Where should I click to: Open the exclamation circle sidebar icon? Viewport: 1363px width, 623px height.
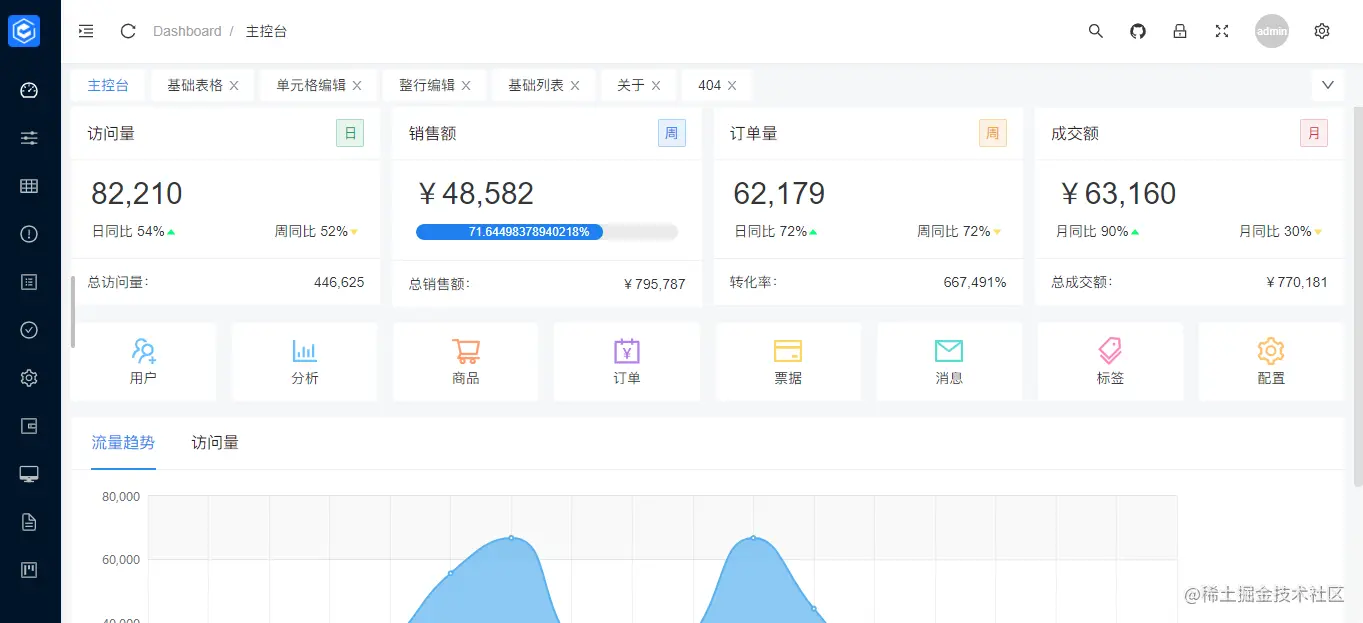29,234
